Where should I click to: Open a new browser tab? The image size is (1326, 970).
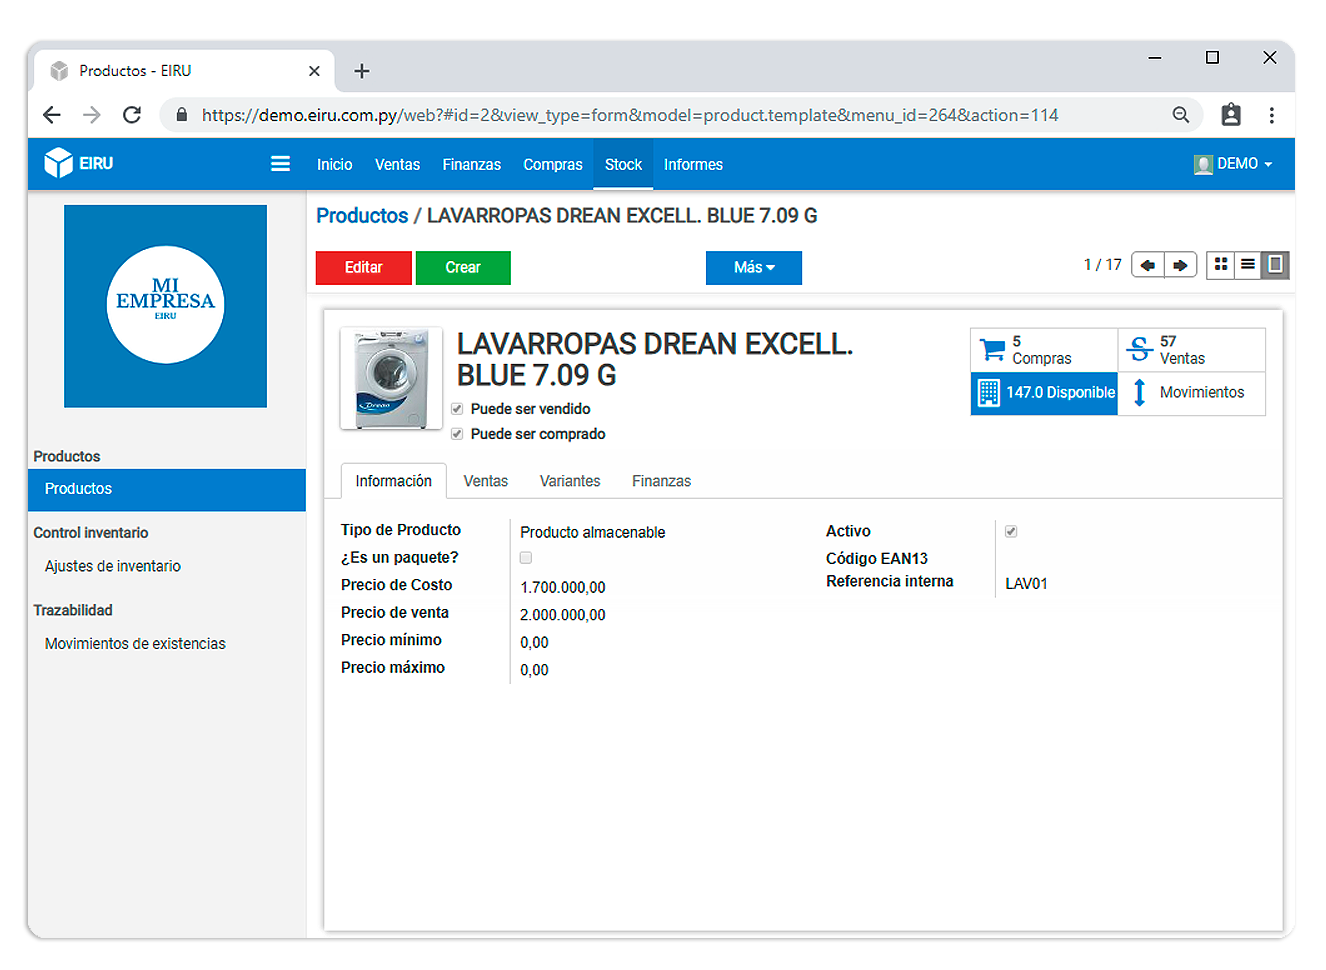[x=362, y=71]
